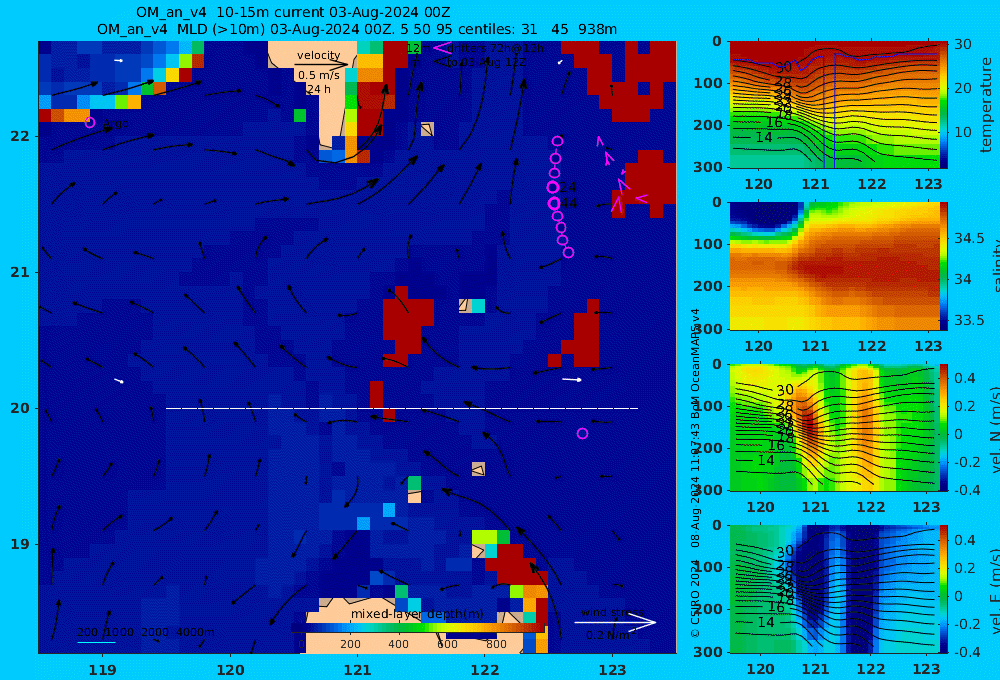
Task: Click the temperature colorbar
Action: (x=943, y=105)
